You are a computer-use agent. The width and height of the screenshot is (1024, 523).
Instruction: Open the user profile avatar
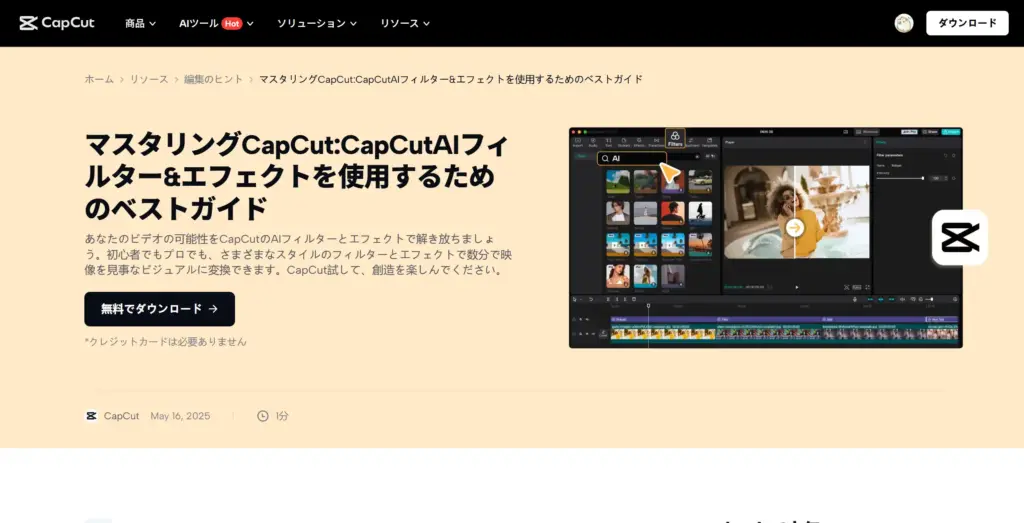pyautogui.click(x=904, y=23)
